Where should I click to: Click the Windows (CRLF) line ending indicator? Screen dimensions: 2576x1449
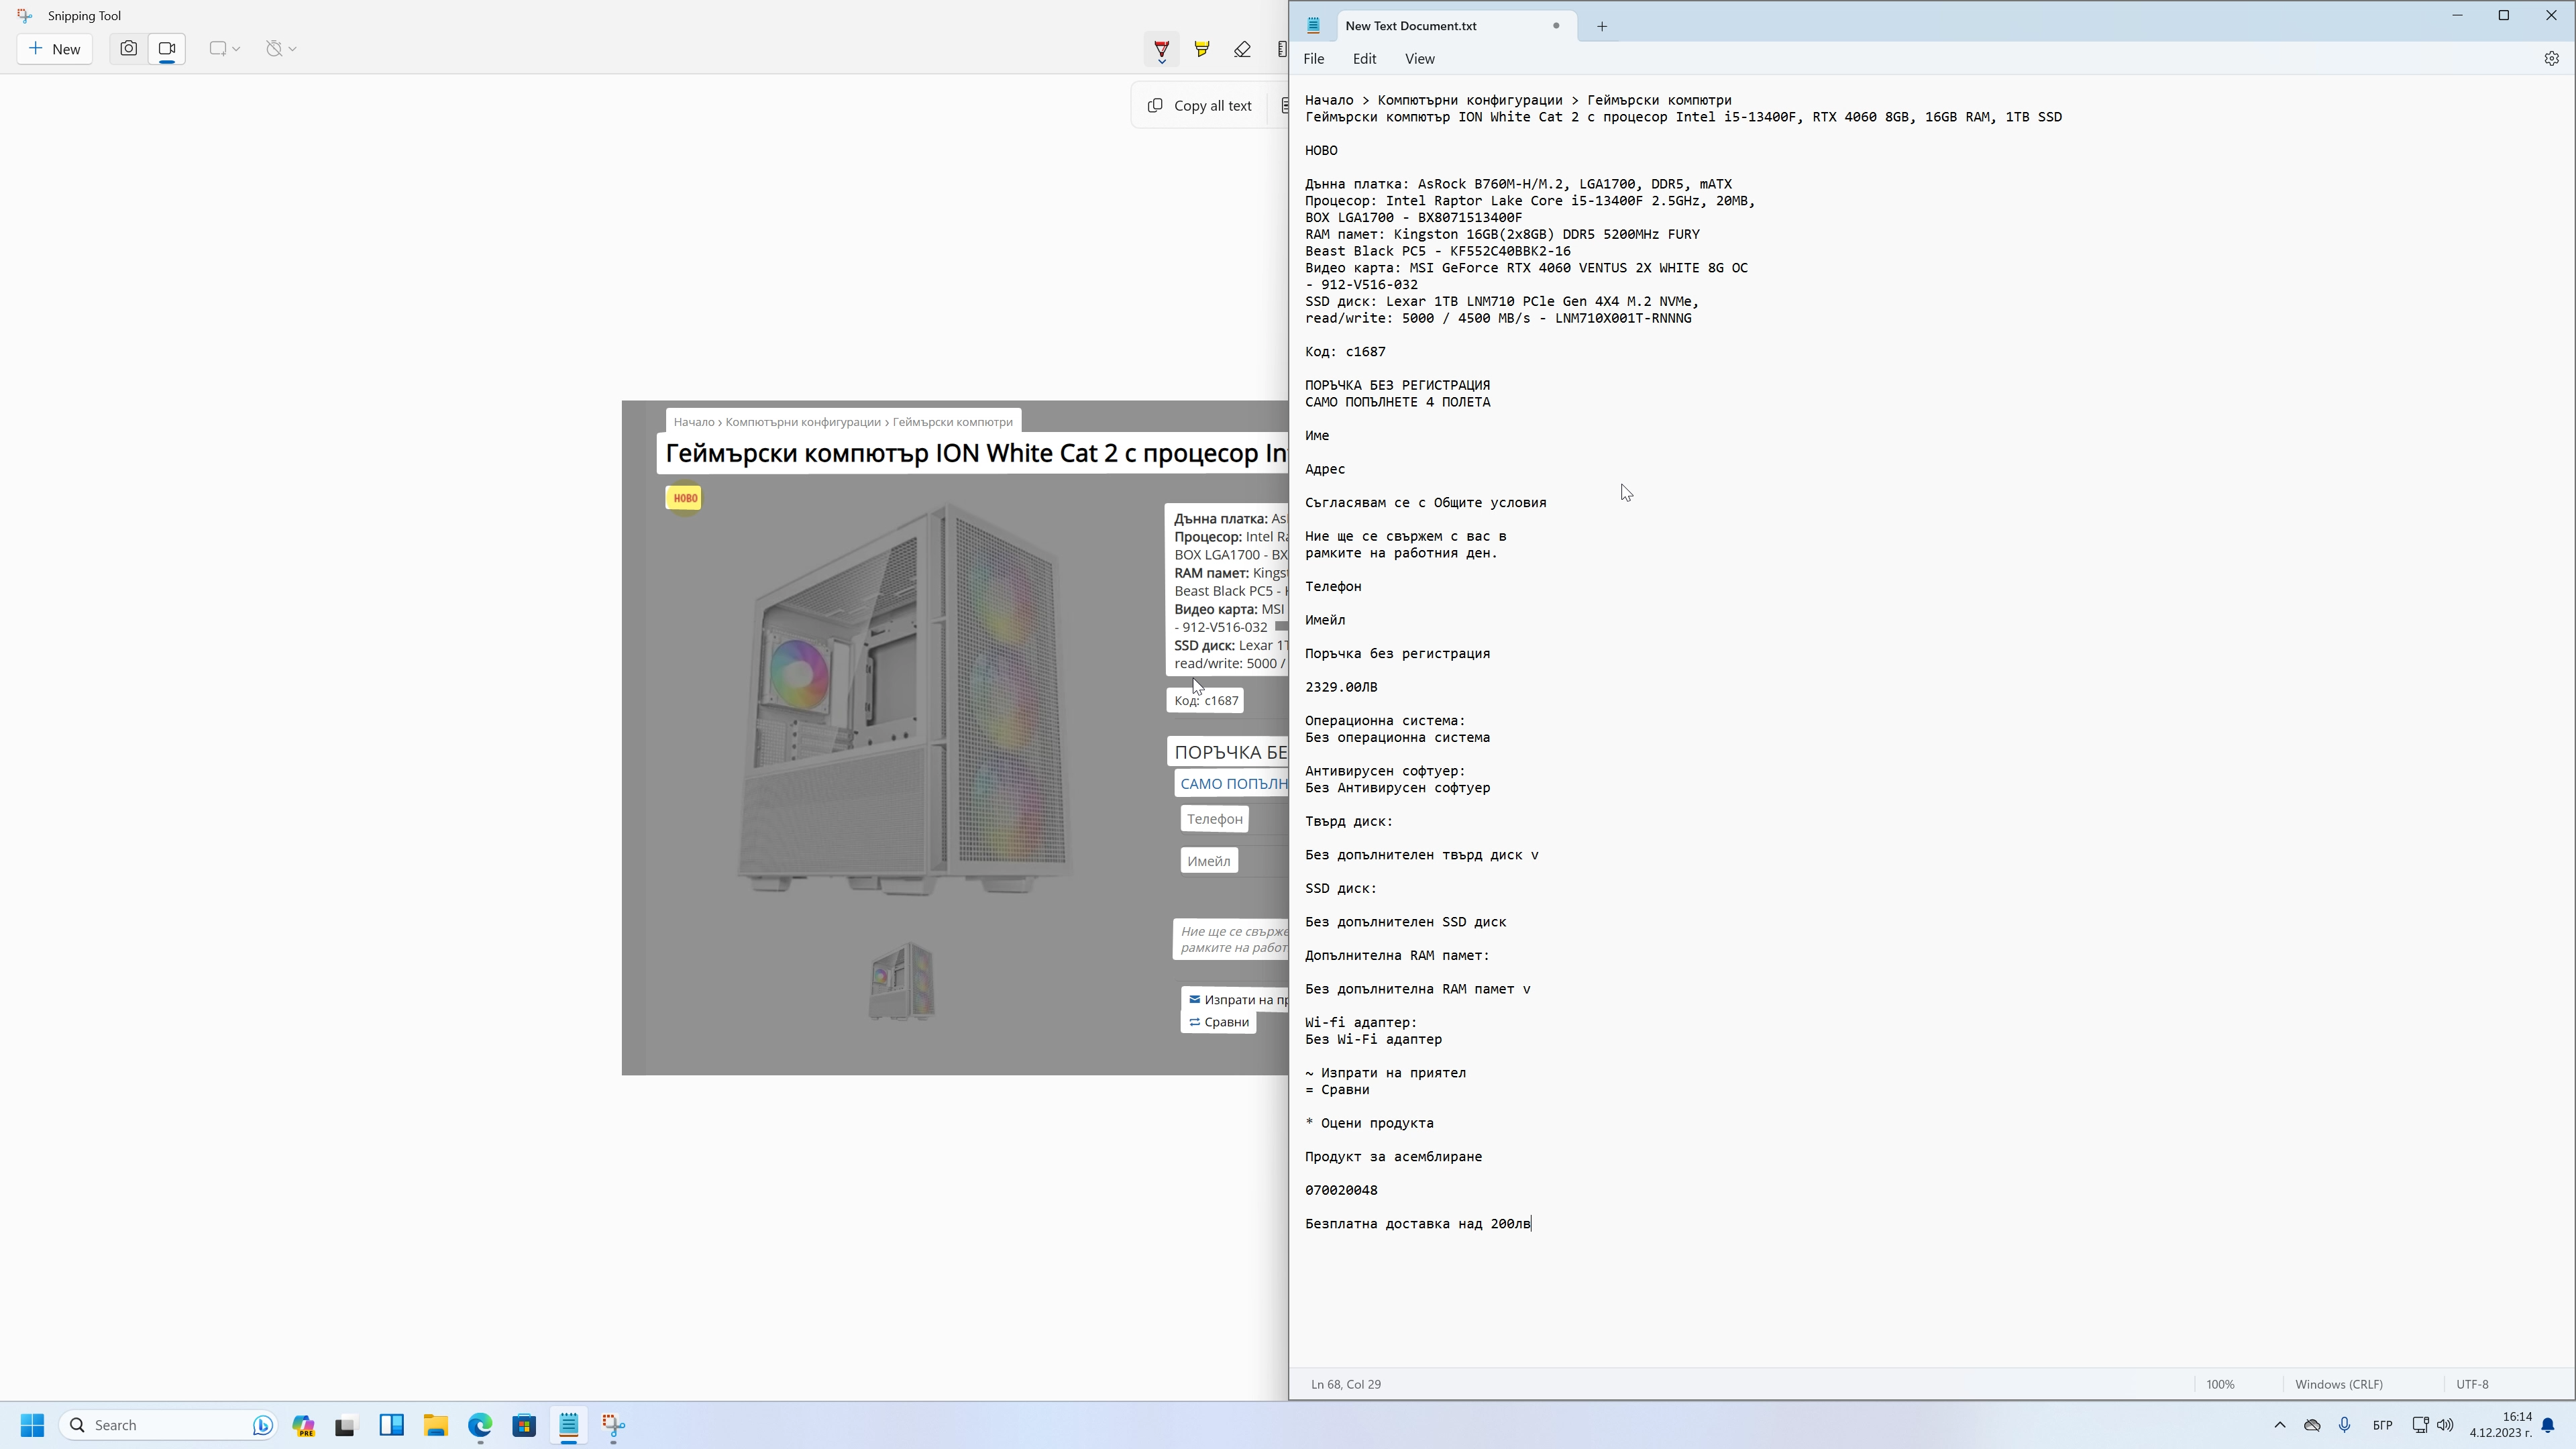[x=2338, y=1384]
